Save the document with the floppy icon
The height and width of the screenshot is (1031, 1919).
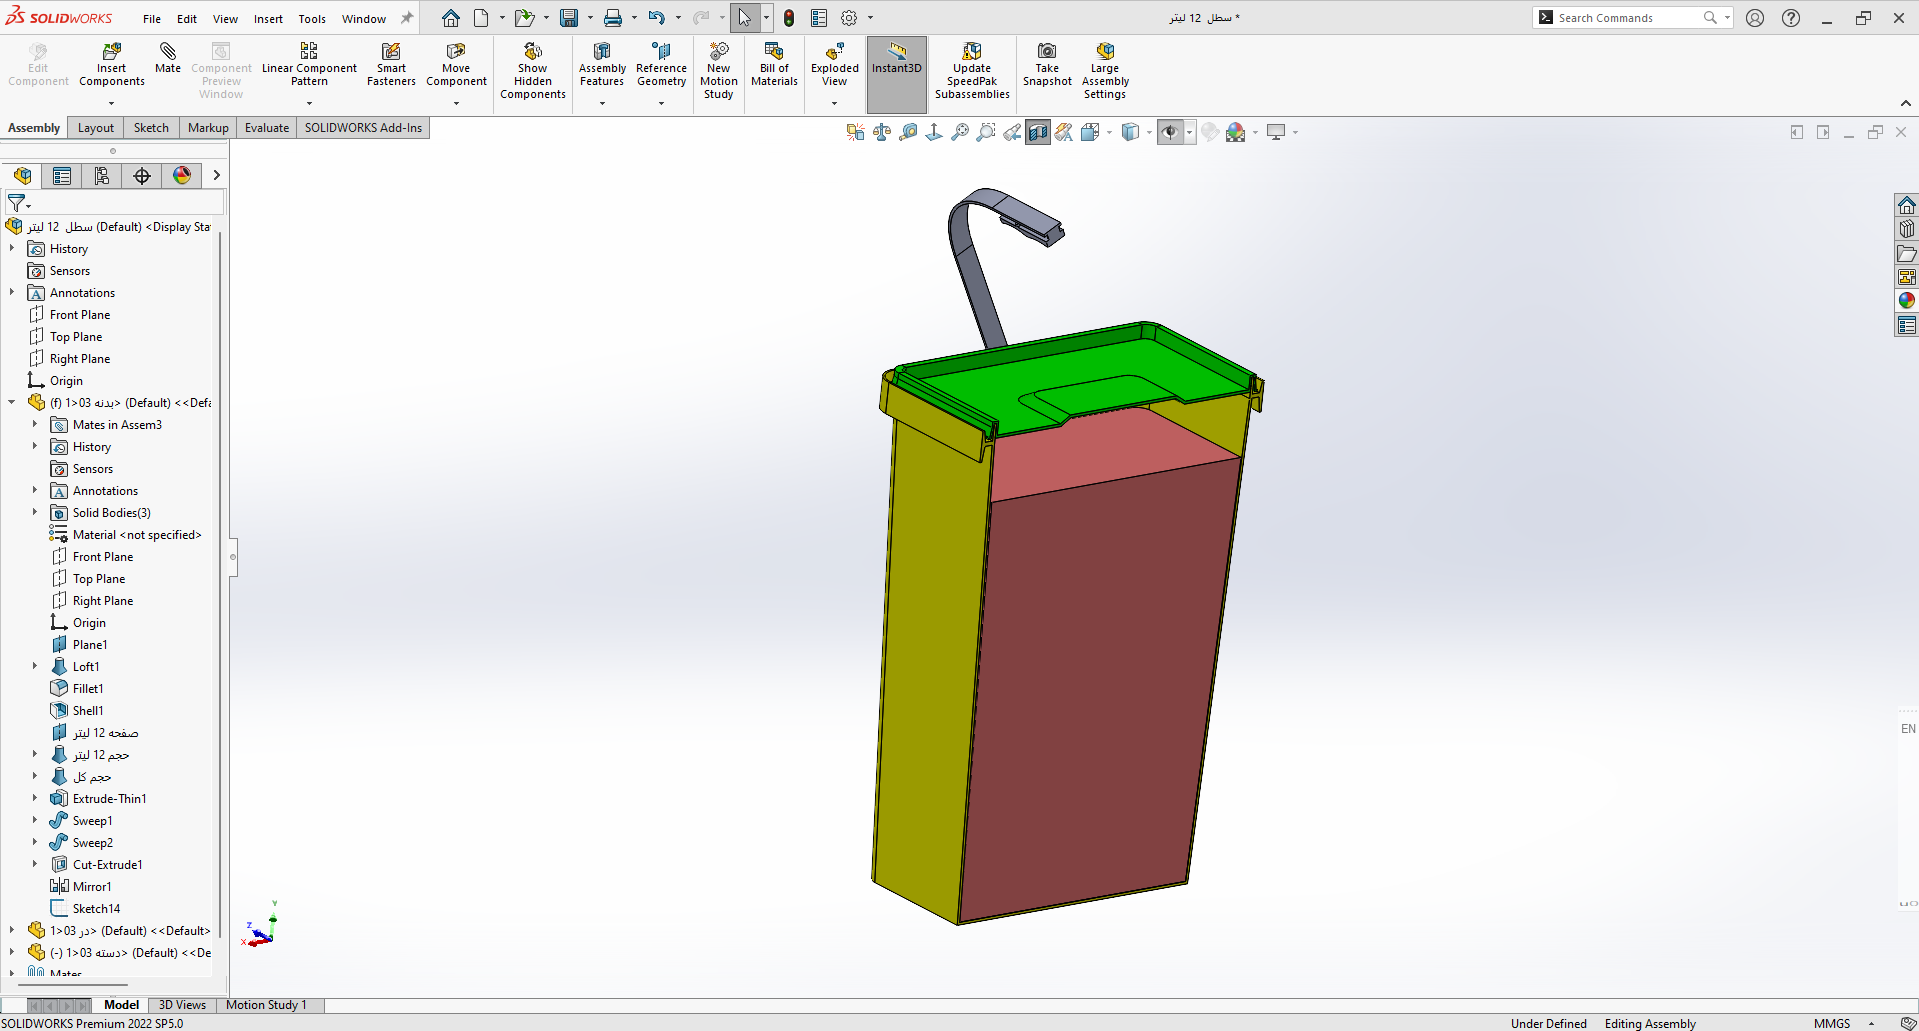(569, 18)
